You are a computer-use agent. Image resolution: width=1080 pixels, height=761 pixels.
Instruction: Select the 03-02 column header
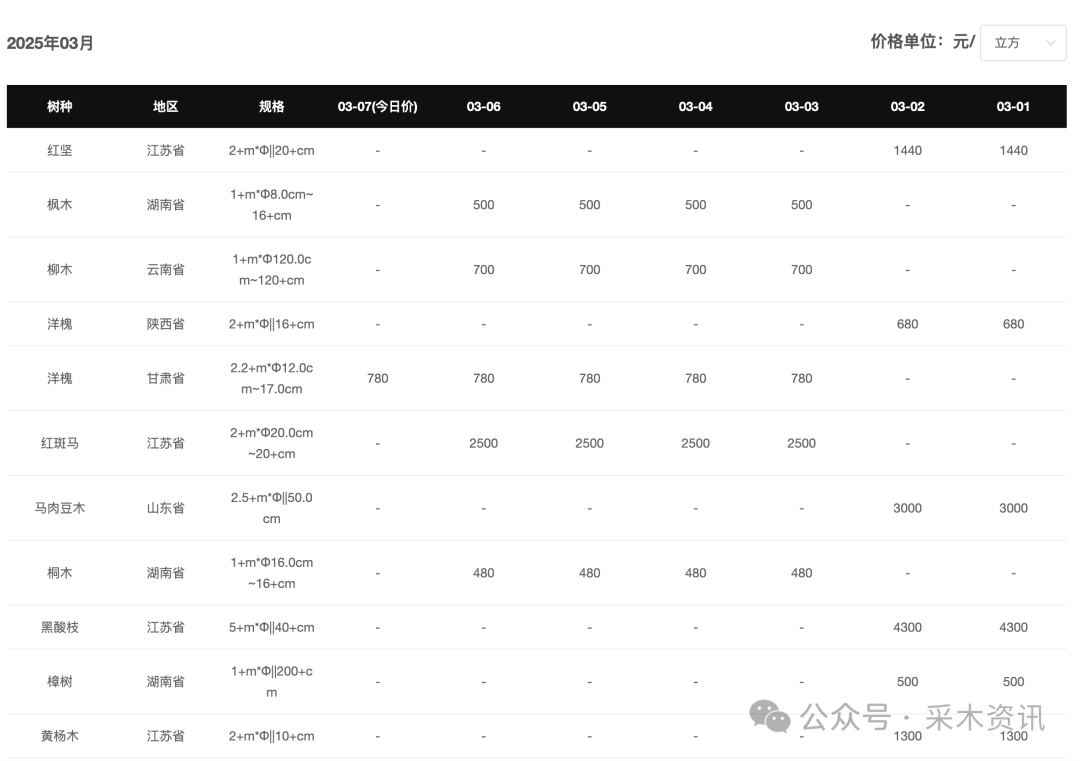coord(908,107)
